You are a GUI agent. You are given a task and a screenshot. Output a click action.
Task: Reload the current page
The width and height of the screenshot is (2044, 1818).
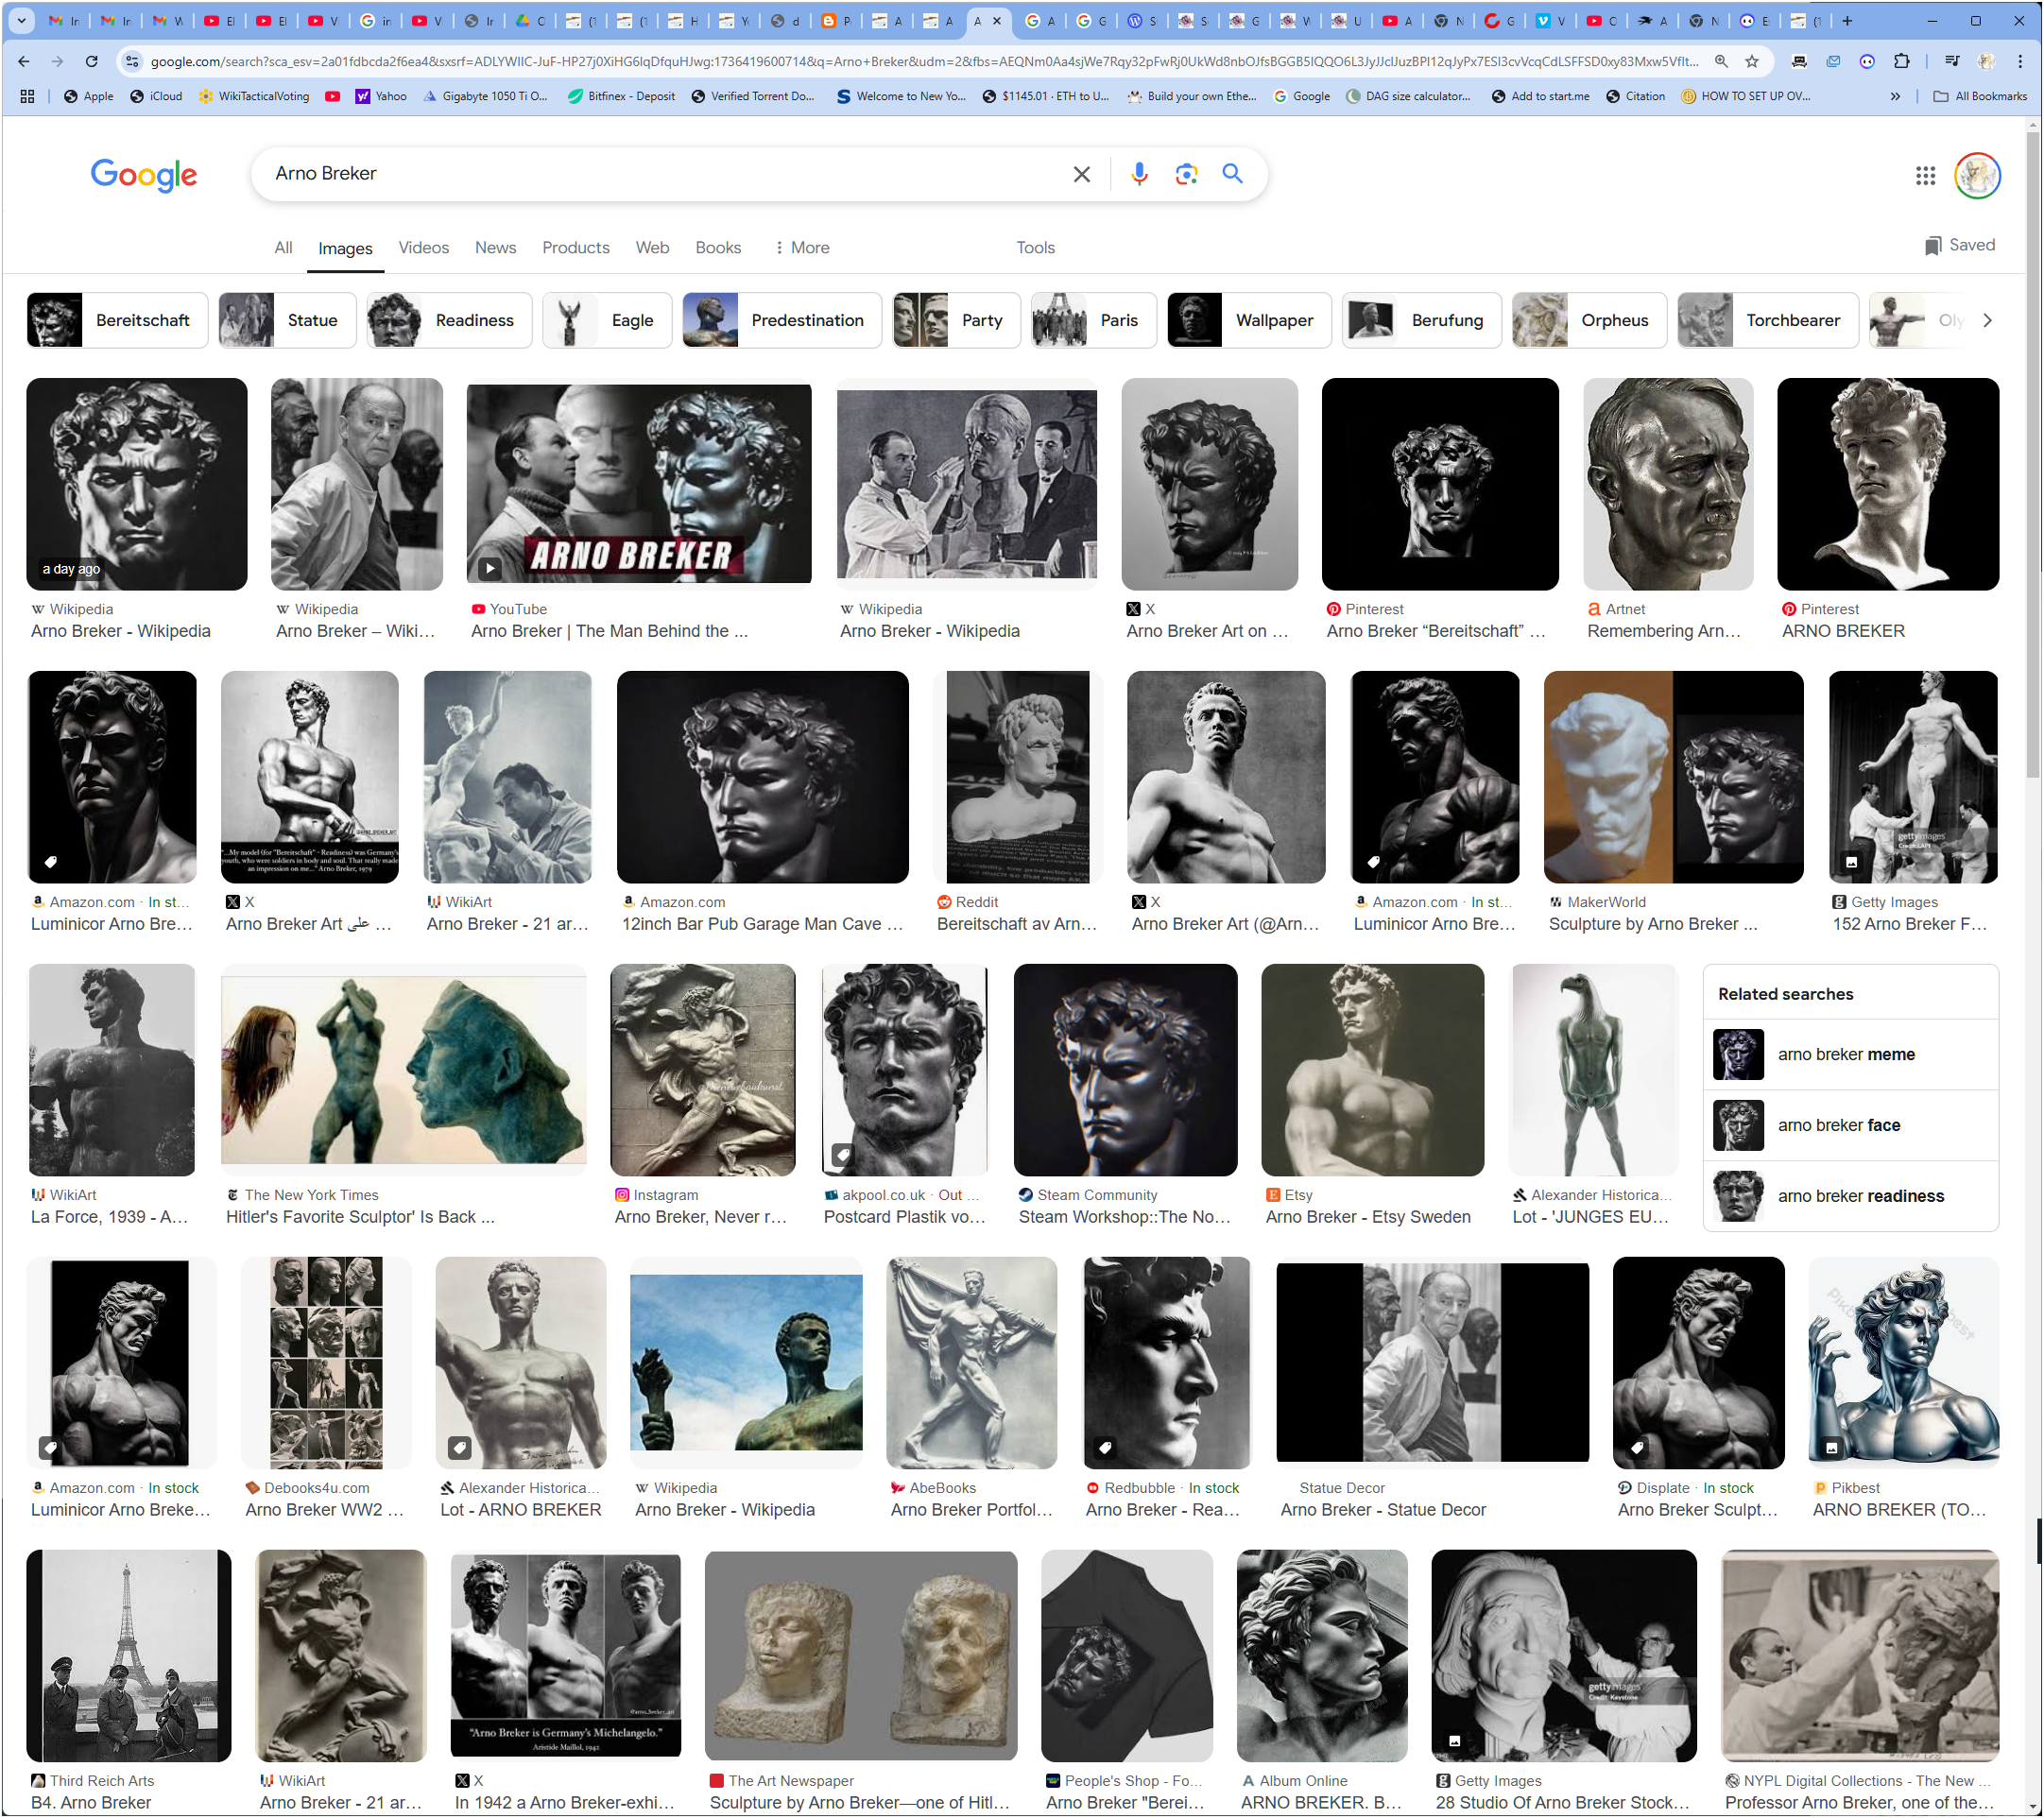coord(91,61)
